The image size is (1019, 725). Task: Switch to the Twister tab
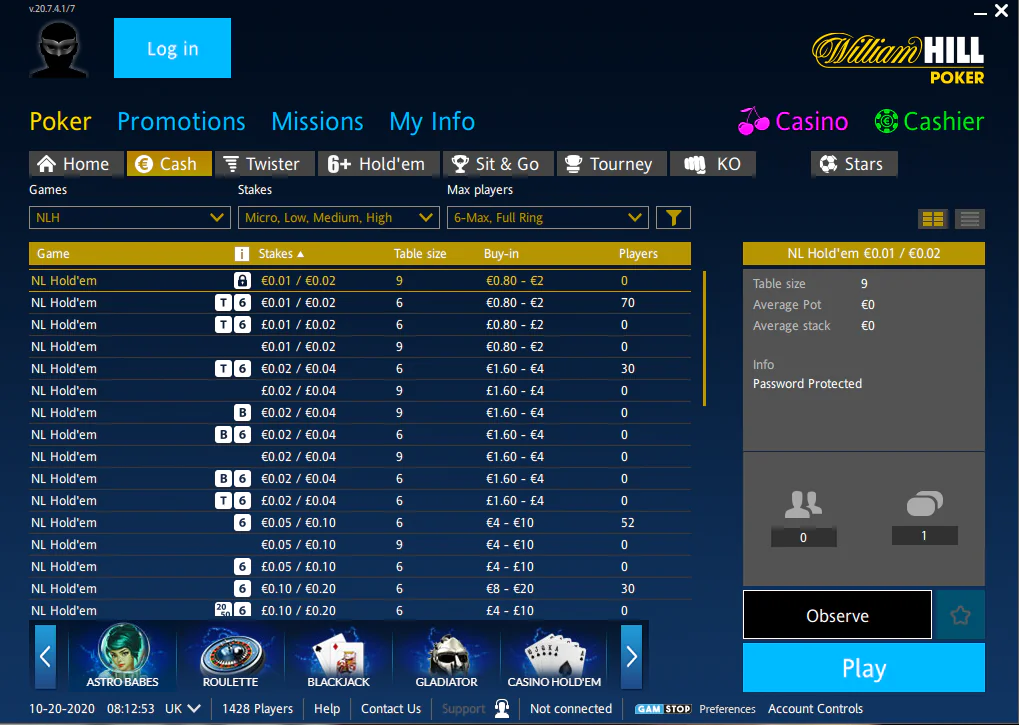click(261, 164)
